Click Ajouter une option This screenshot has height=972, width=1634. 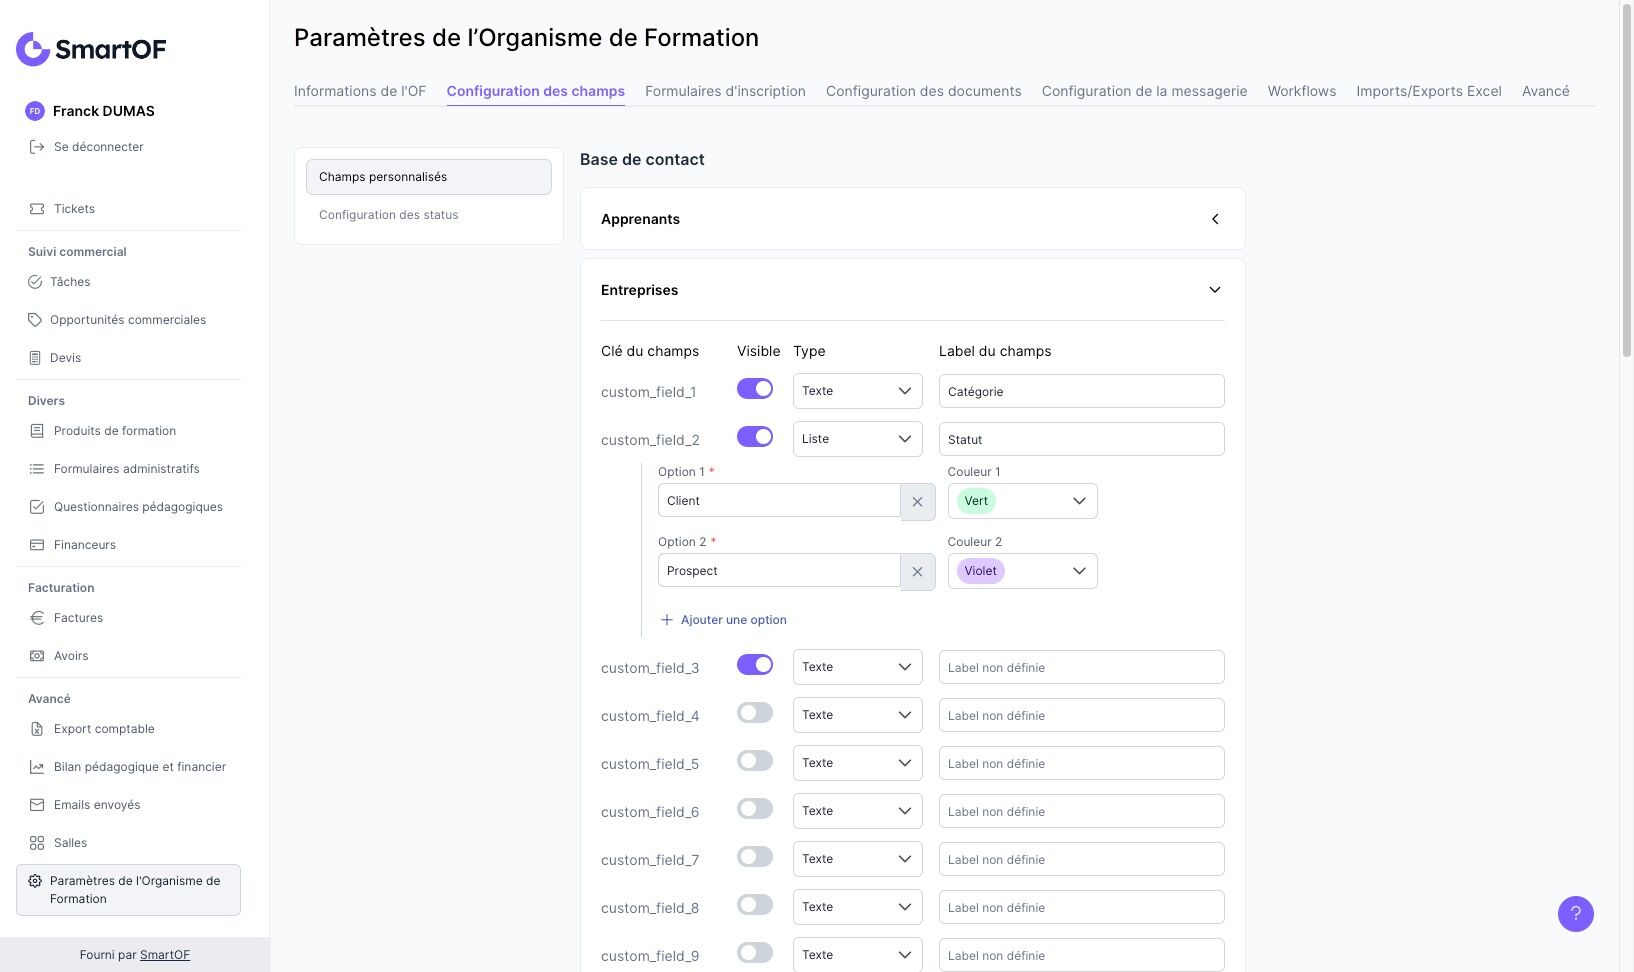[724, 620]
